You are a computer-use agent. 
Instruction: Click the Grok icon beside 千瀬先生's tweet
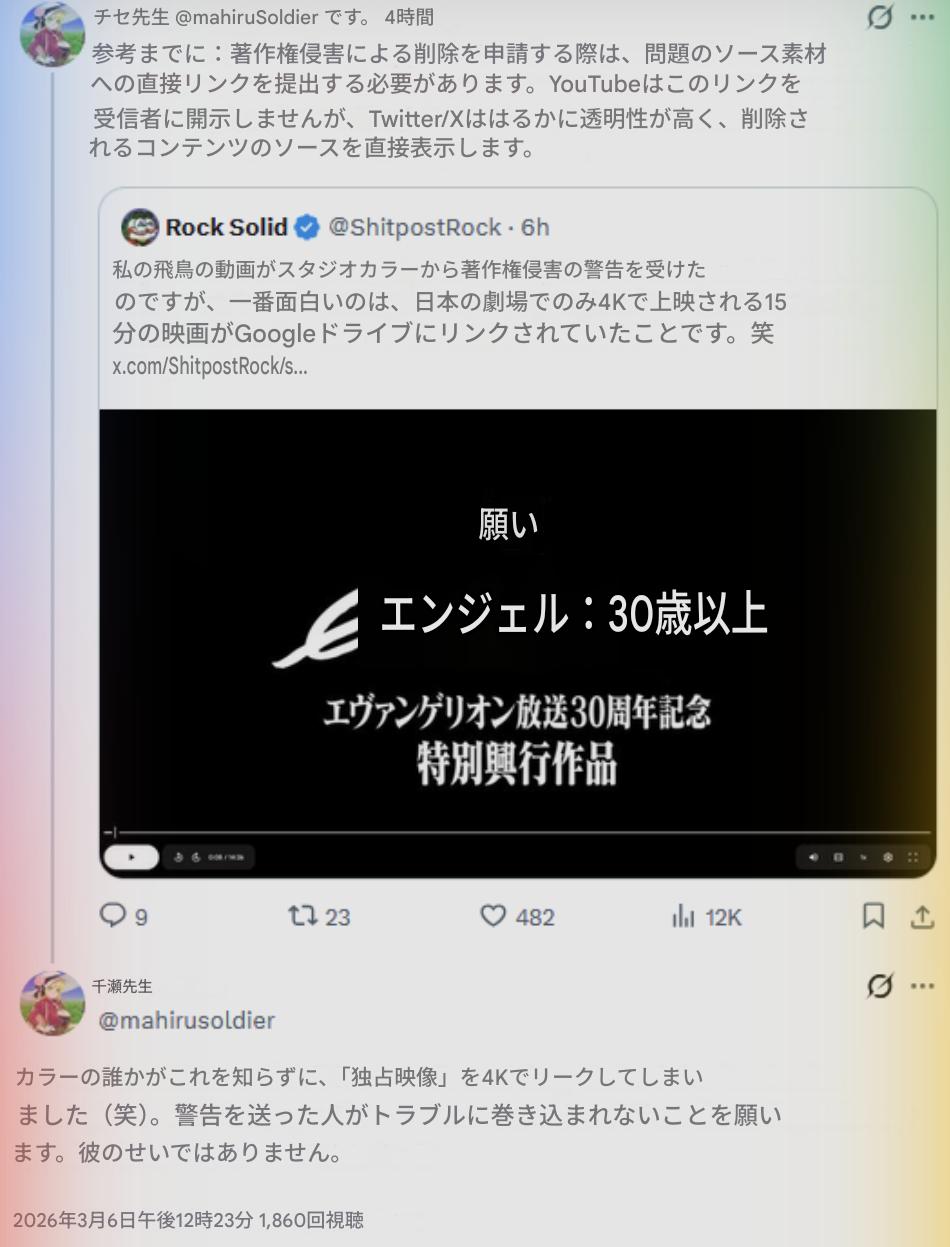pyautogui.click(x=879, y=986)
